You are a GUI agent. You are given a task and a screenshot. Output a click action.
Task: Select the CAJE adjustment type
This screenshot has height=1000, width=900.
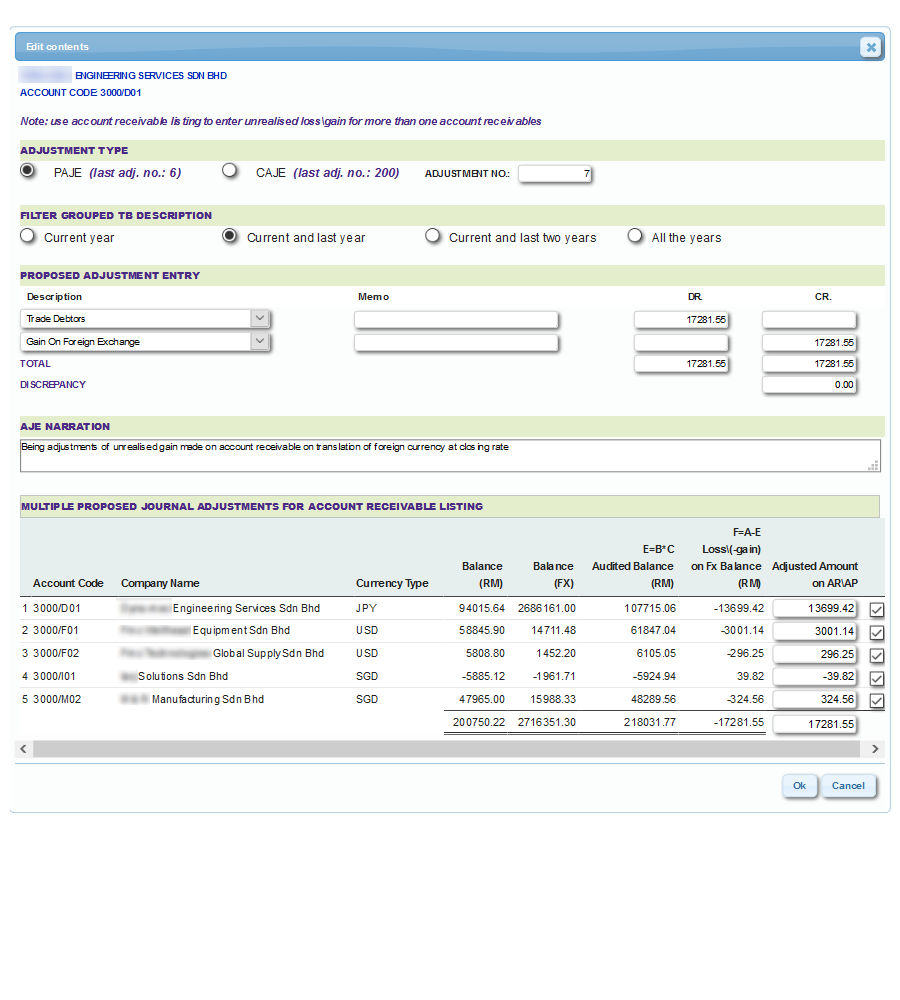click(x=230, y=171)
